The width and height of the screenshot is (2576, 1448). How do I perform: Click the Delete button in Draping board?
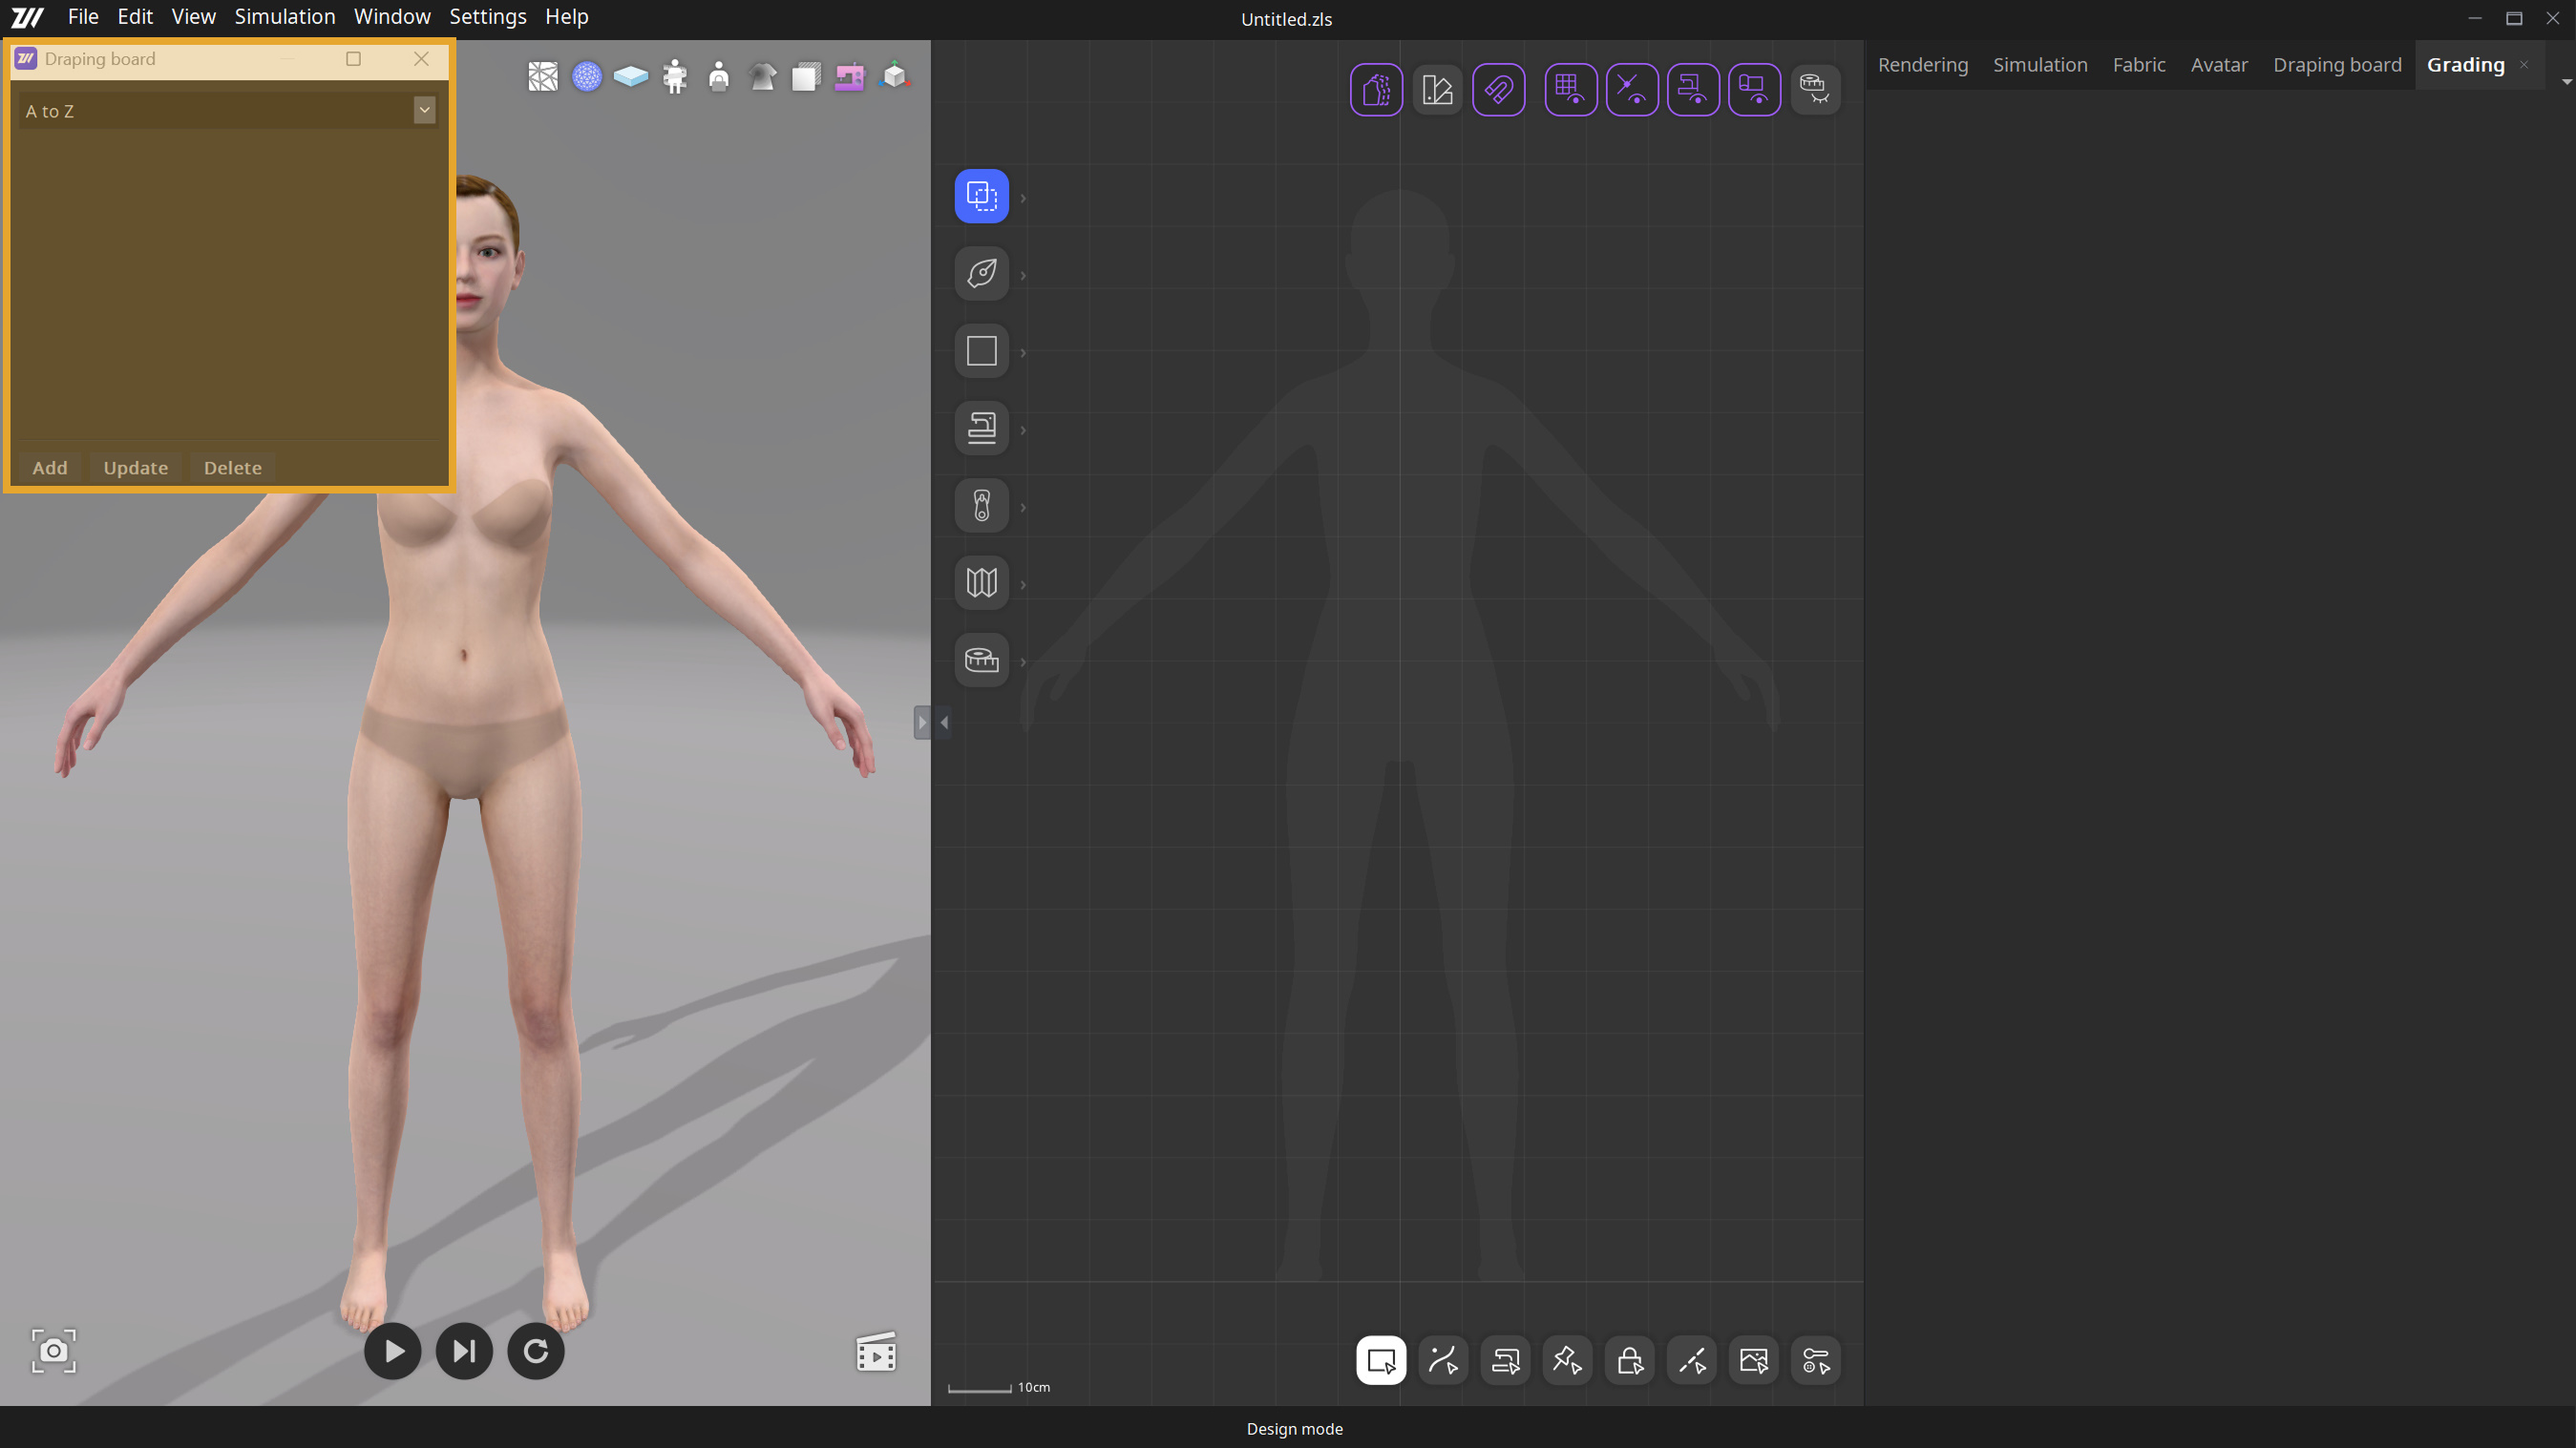(232, 468)
